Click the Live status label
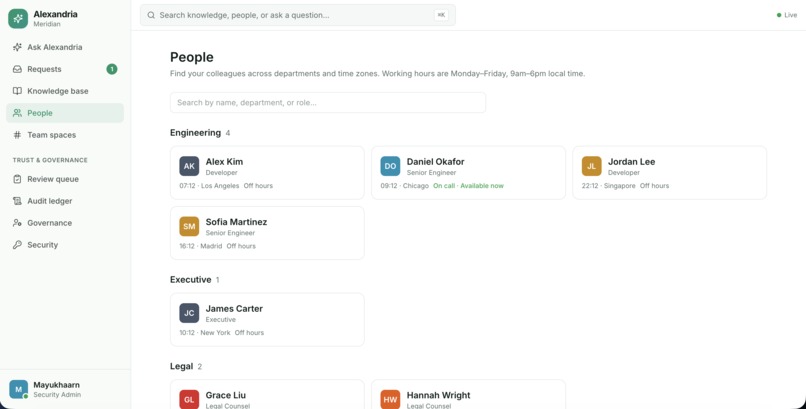The width and height of the screenshot is (806, 409). pyautogui.click(x=791, y=15)
